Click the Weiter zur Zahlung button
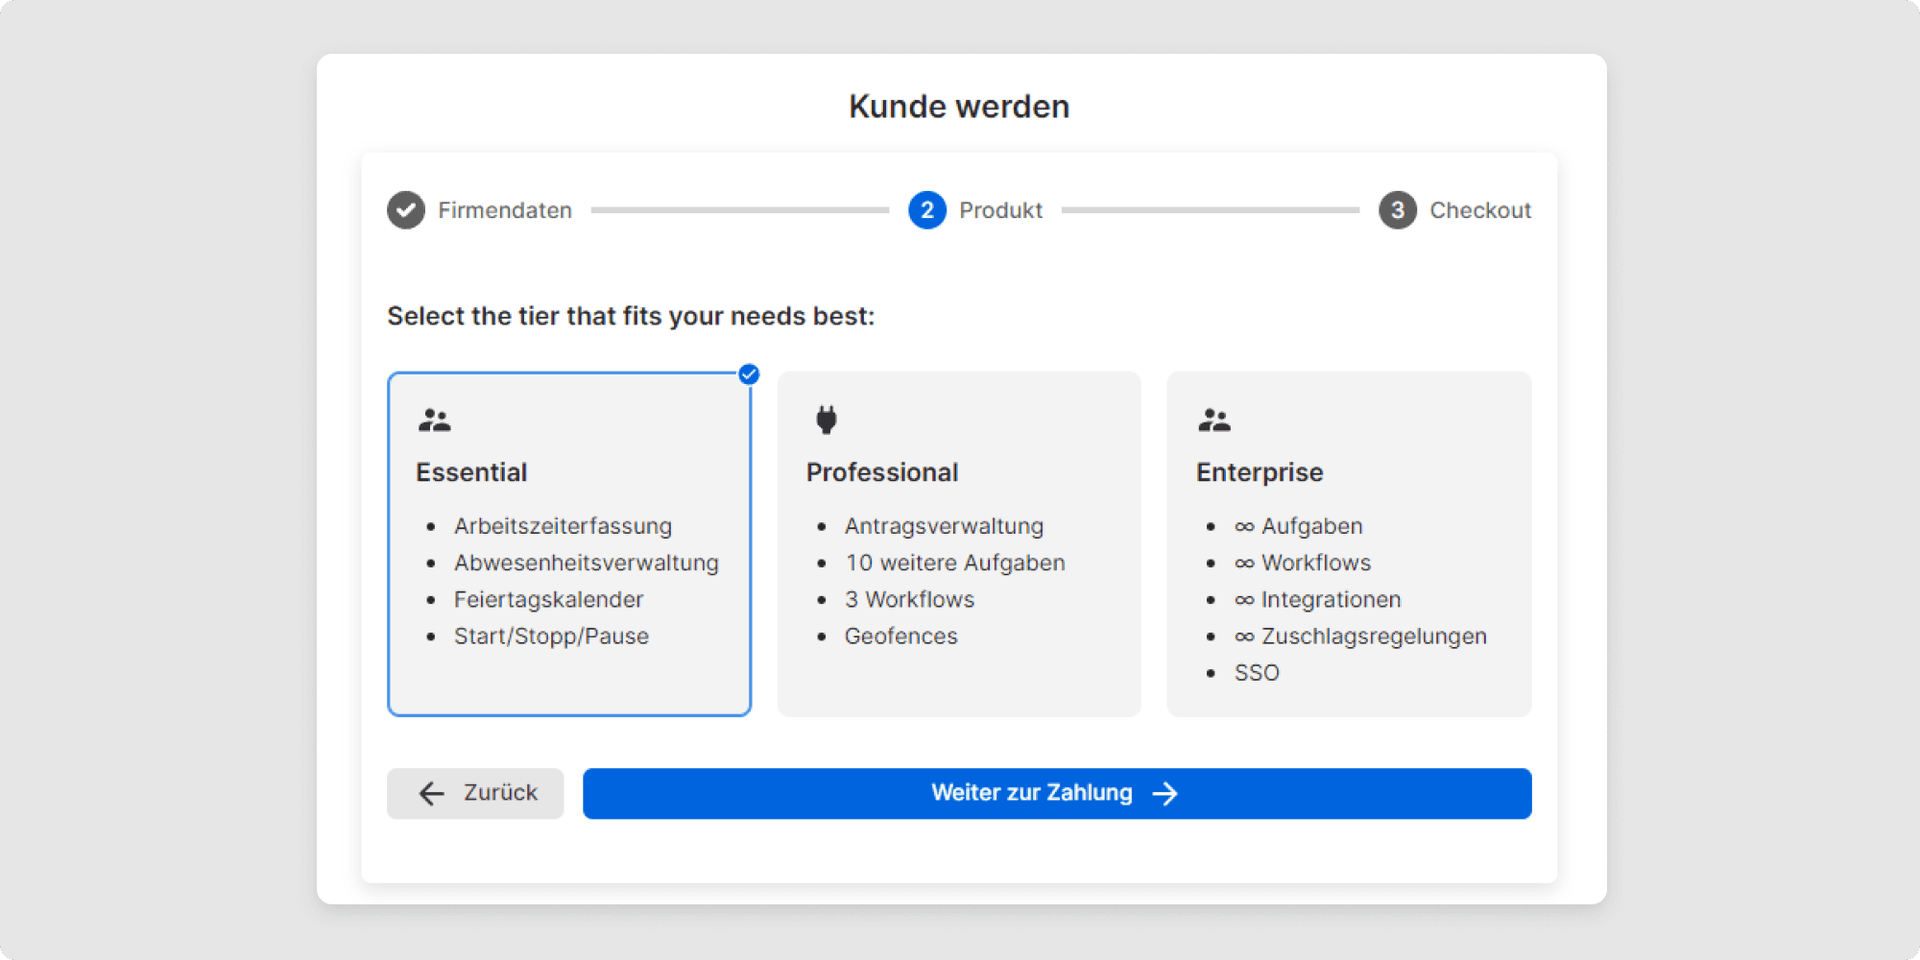Viewport: 1920px width, 960px height. point(1057,793)
